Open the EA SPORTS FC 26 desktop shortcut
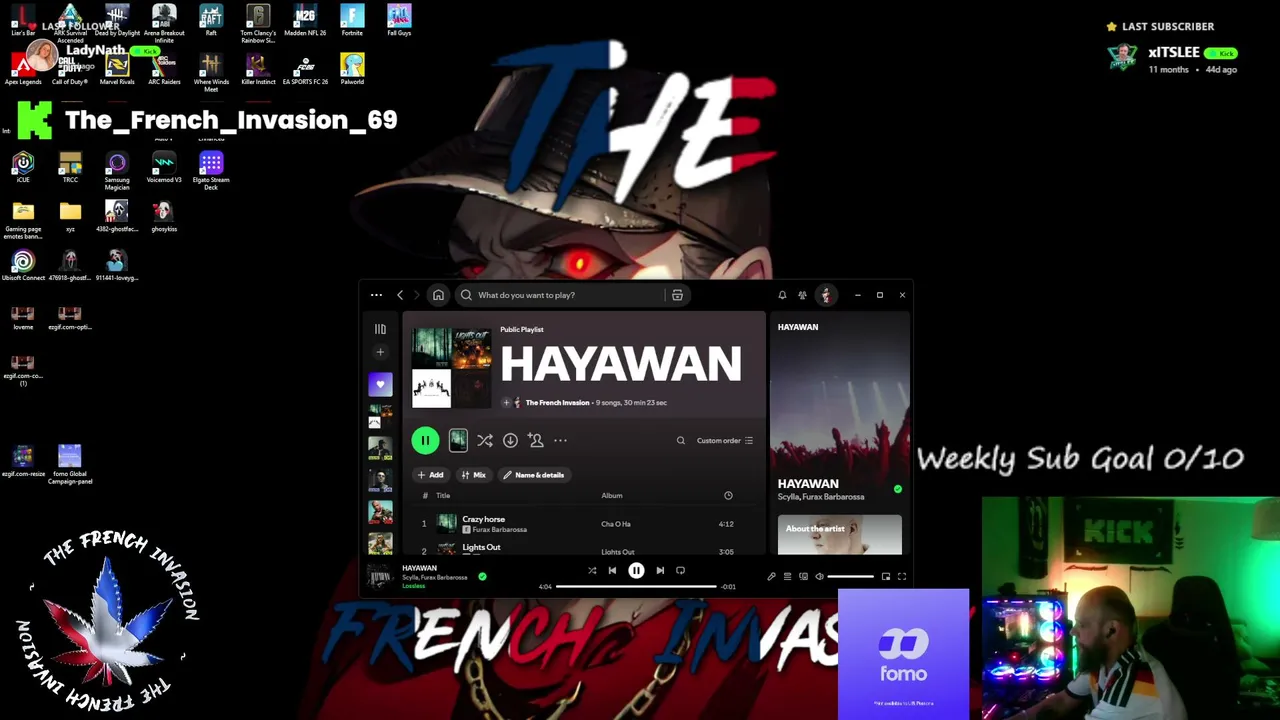Image resolution: width=1280 pixels, height=720 pixels. click(x=305, y=69)
